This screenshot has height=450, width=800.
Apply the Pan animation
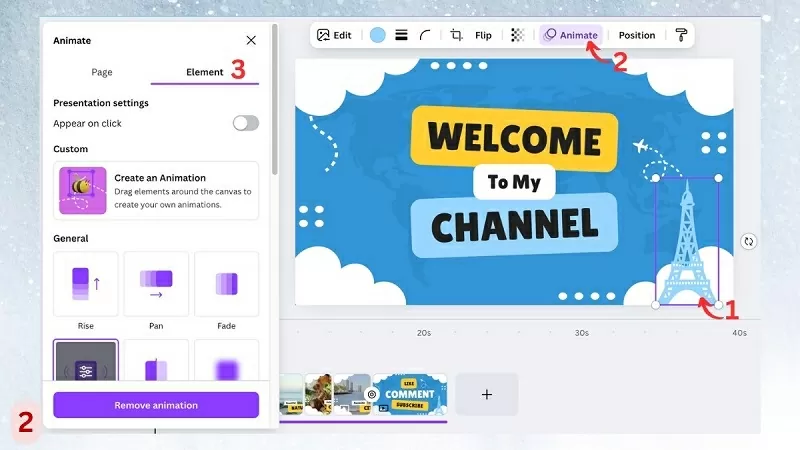[156, 284]
